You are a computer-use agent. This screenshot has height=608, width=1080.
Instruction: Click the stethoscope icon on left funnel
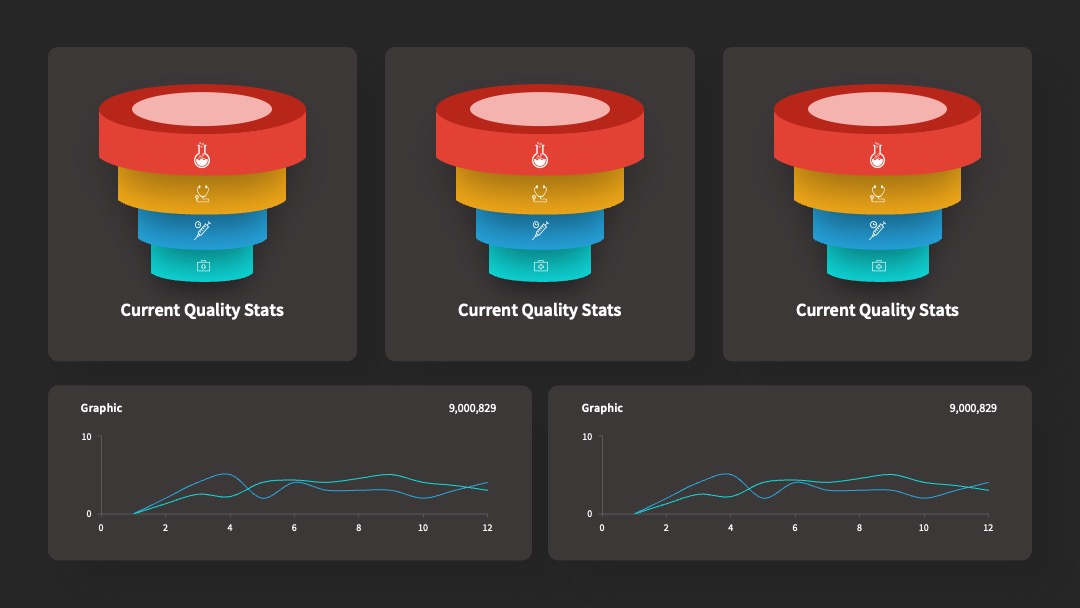(202, 193)
